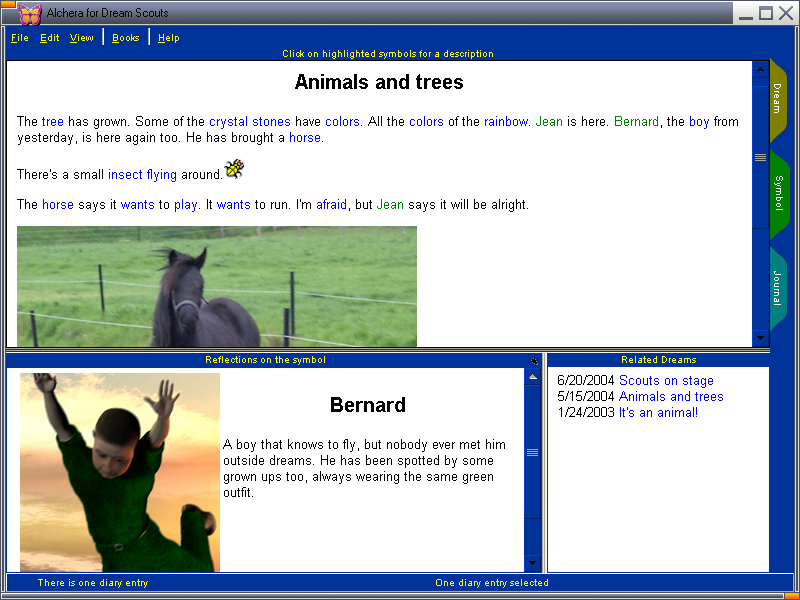This screenshot has height=600, width=800.
Task: Click the Reflections pane scrollbar thumb
Action: [532, 452]
